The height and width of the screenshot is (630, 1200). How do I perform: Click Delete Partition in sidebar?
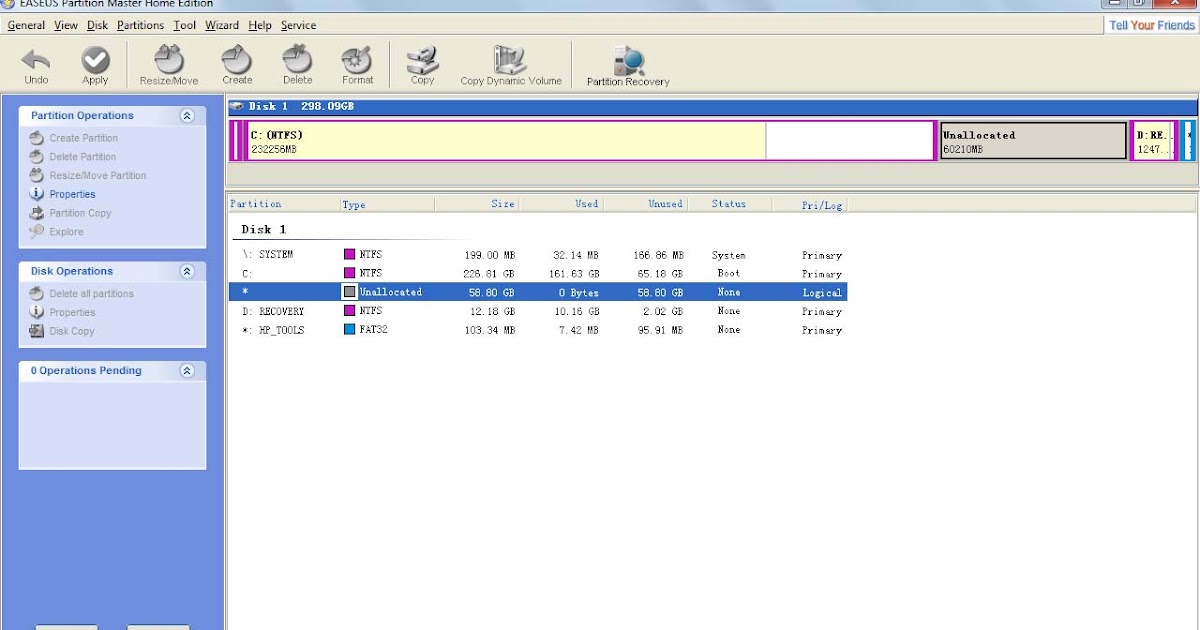point(83,157)
